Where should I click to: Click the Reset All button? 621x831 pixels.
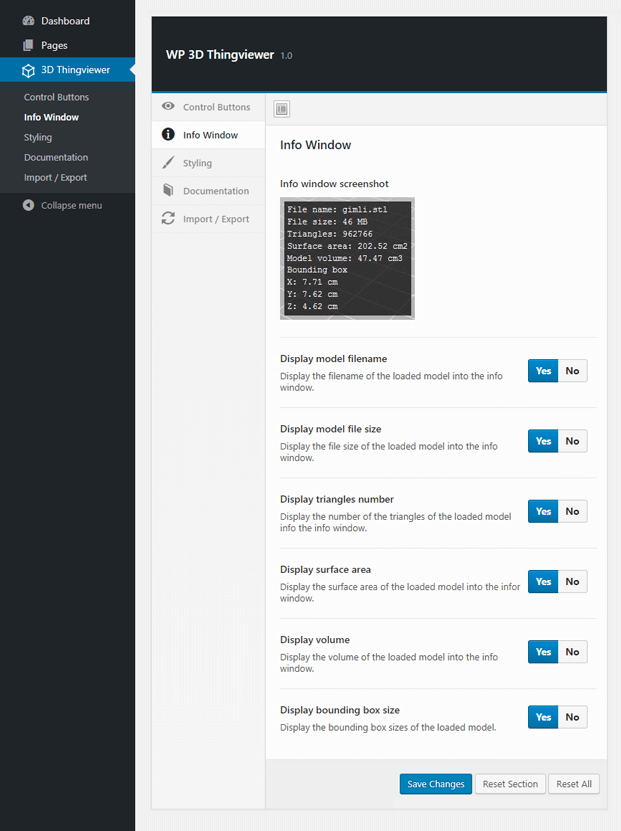pos(574,784)
